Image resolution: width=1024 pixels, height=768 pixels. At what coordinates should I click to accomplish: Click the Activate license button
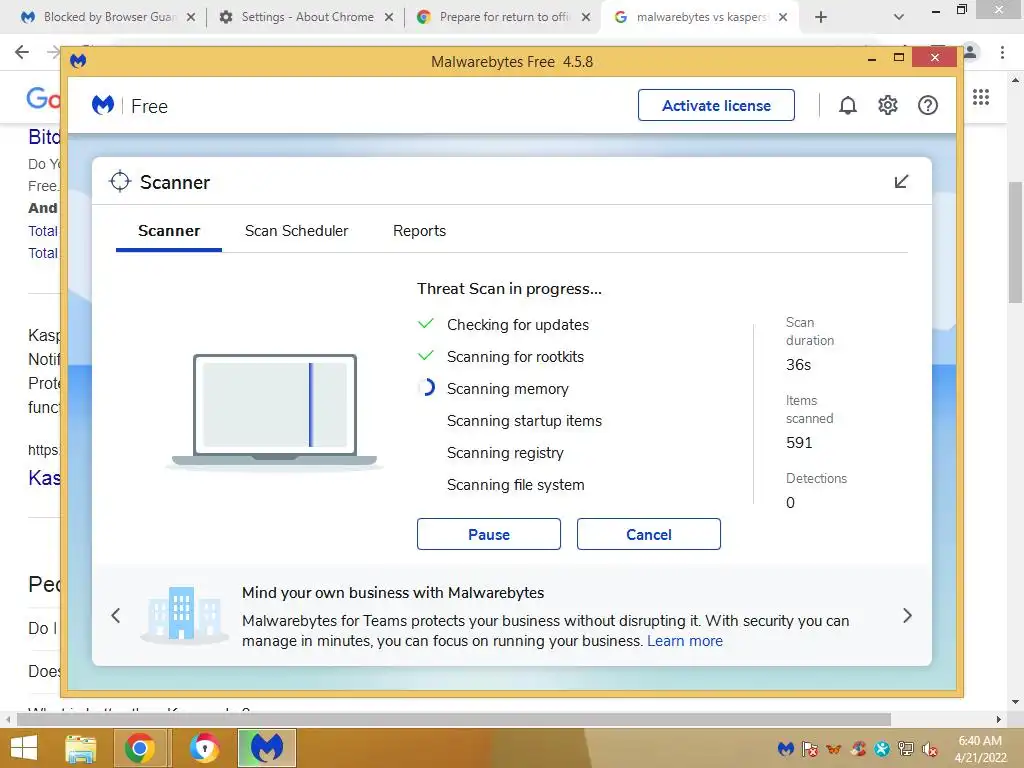(x=716, y=105)
